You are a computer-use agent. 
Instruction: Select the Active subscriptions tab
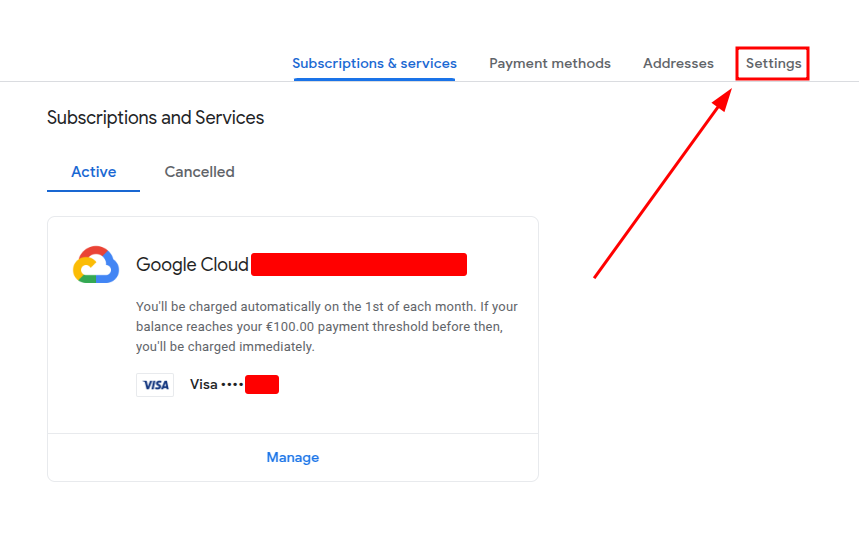94,172
